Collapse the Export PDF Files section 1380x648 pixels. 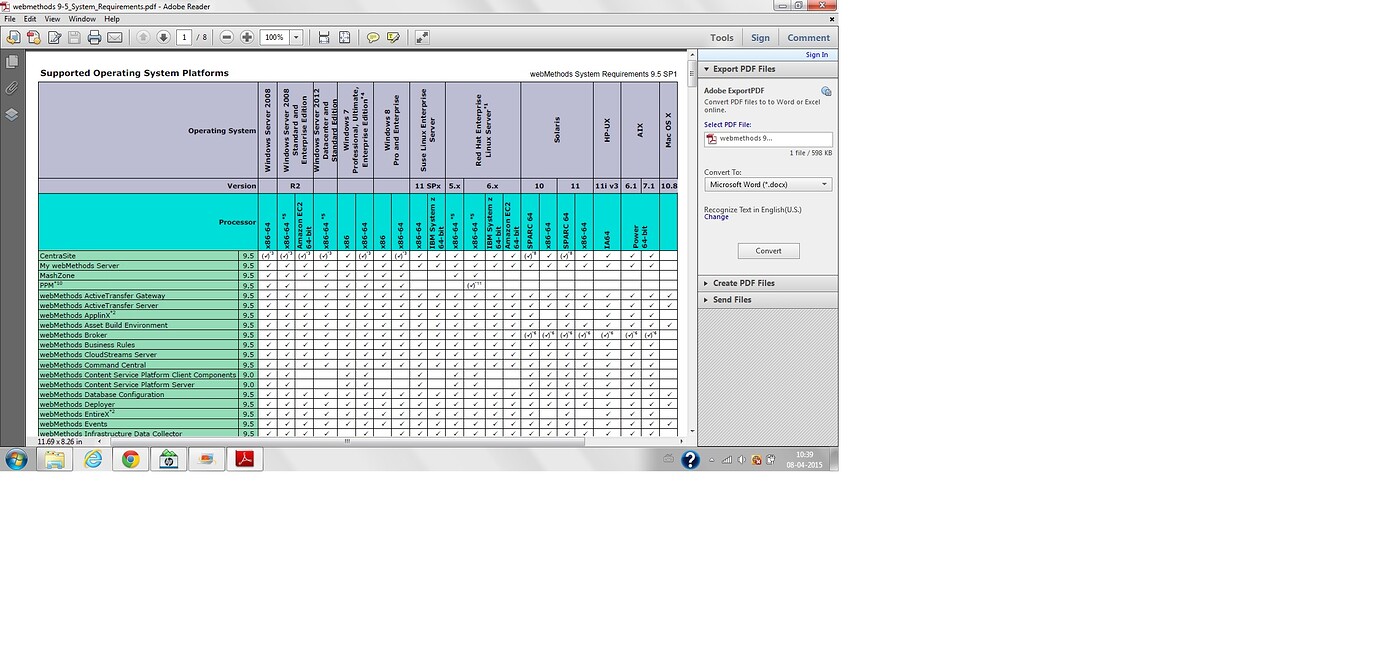click(767, 69)
